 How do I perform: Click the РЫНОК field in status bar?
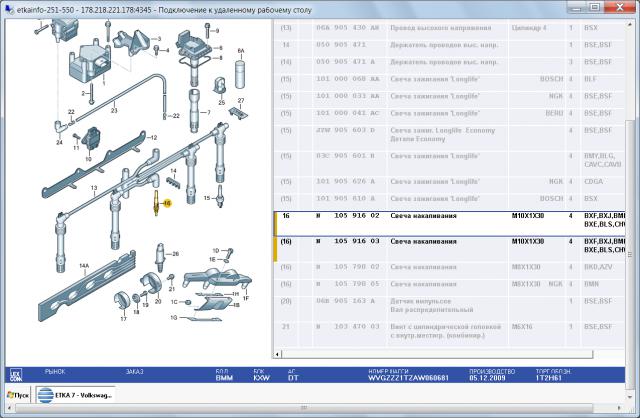[55, 371]
